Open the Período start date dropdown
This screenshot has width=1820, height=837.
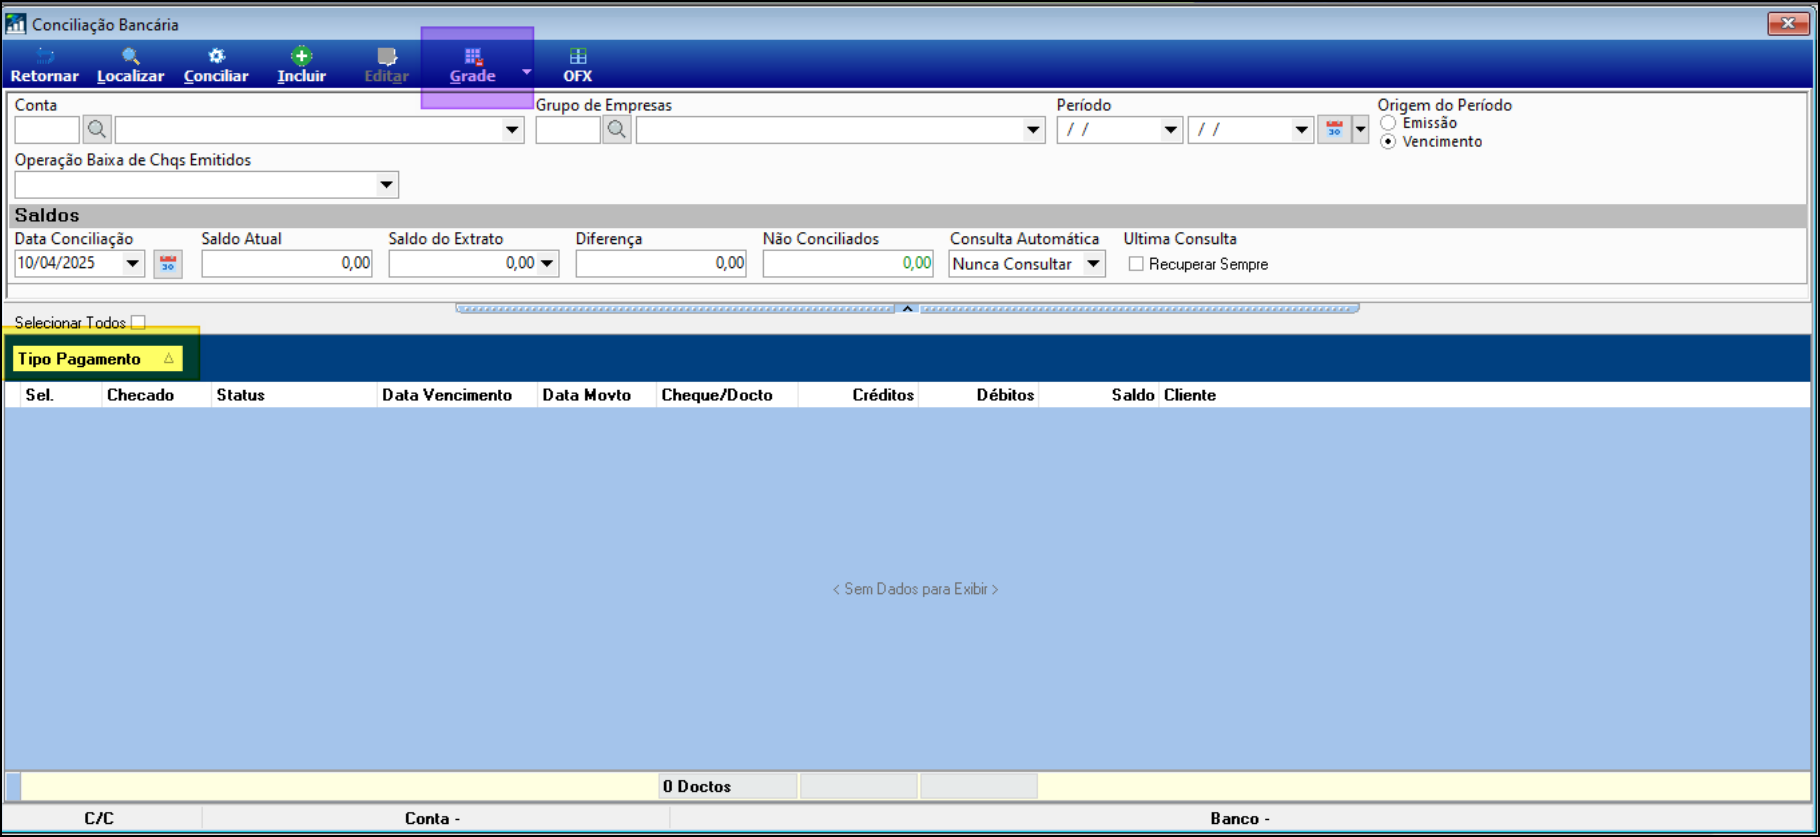pyautogui.click(x=1170, y=130)
